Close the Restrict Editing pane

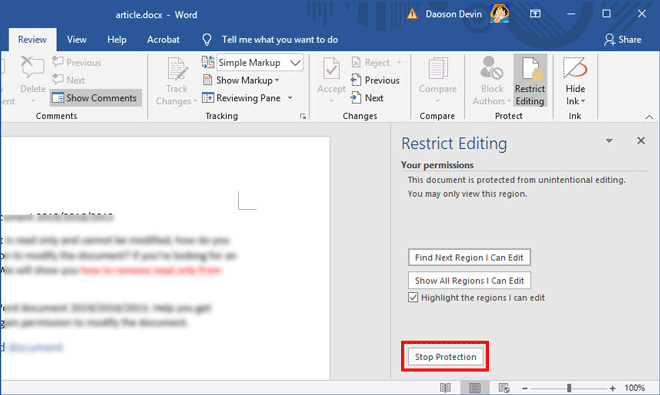click(x=641, y=141)
